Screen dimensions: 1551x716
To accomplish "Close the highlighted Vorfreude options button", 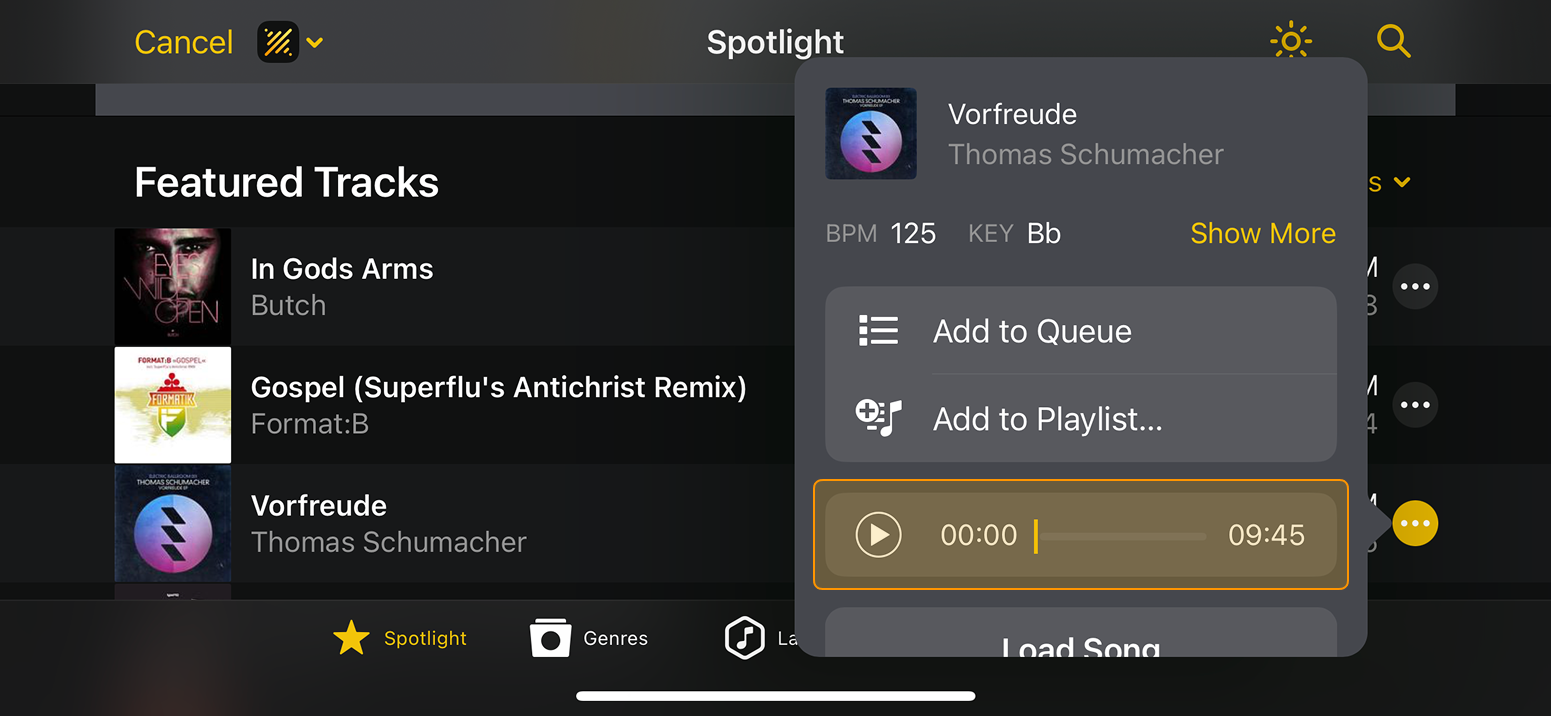I will (x=1415, y=523).
